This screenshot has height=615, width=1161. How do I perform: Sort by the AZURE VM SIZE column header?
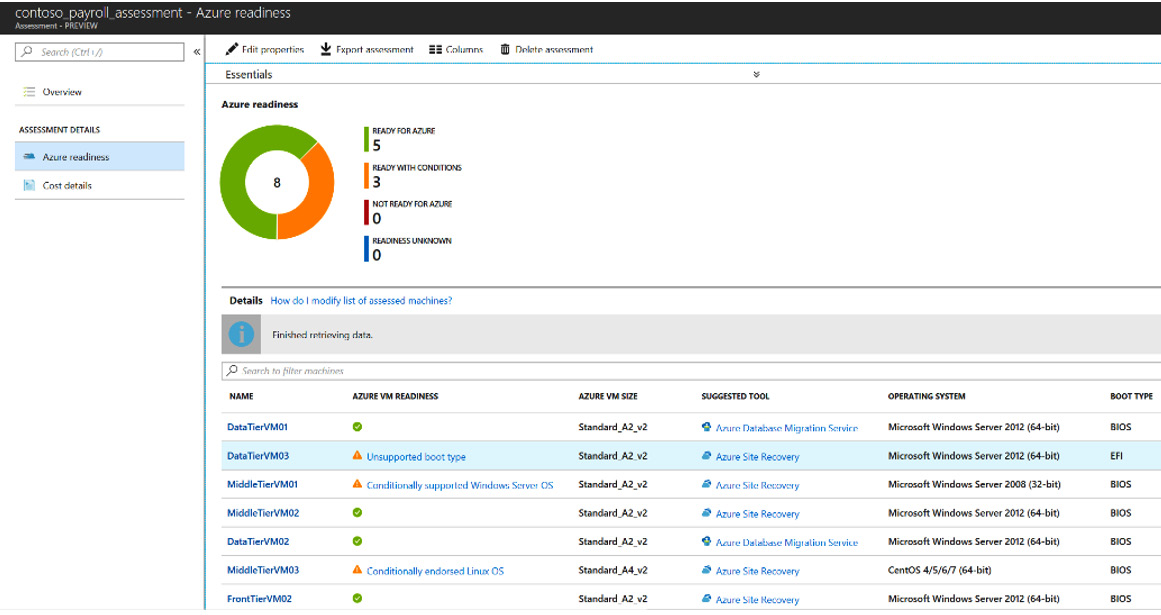608,396
